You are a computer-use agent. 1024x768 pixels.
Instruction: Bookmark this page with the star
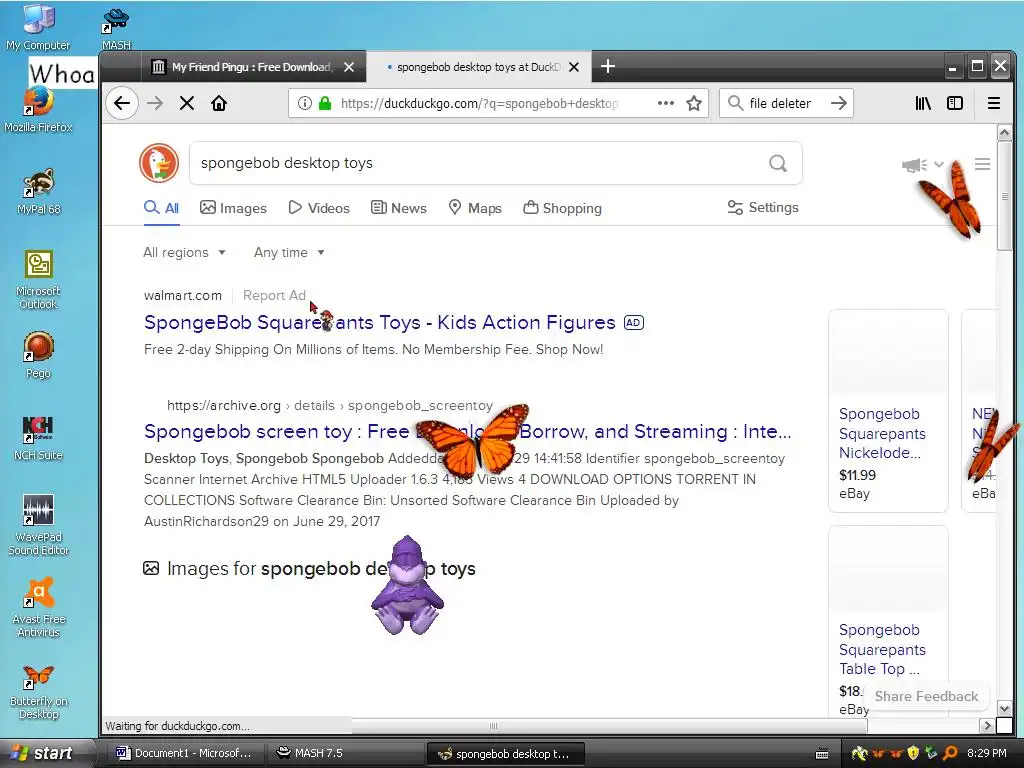pyautogui.click(x=694, y=103)
